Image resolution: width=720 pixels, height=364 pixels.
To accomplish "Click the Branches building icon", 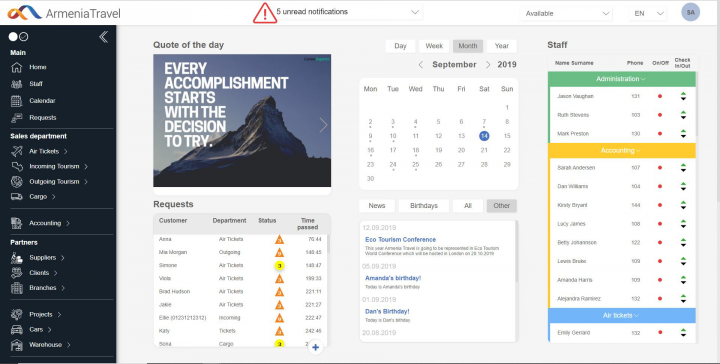I will click(17, 288).
